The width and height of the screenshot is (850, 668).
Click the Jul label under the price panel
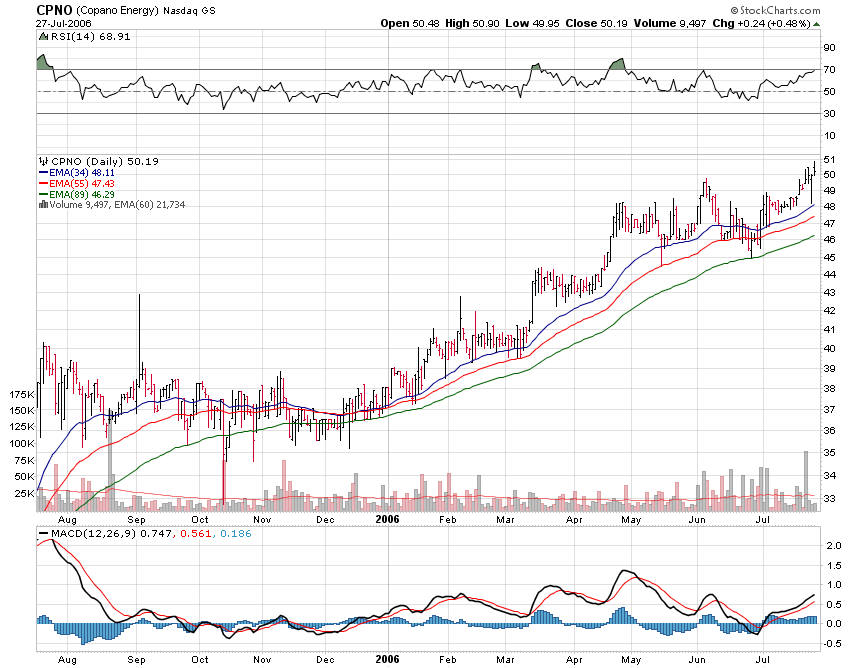click(763, 520)
